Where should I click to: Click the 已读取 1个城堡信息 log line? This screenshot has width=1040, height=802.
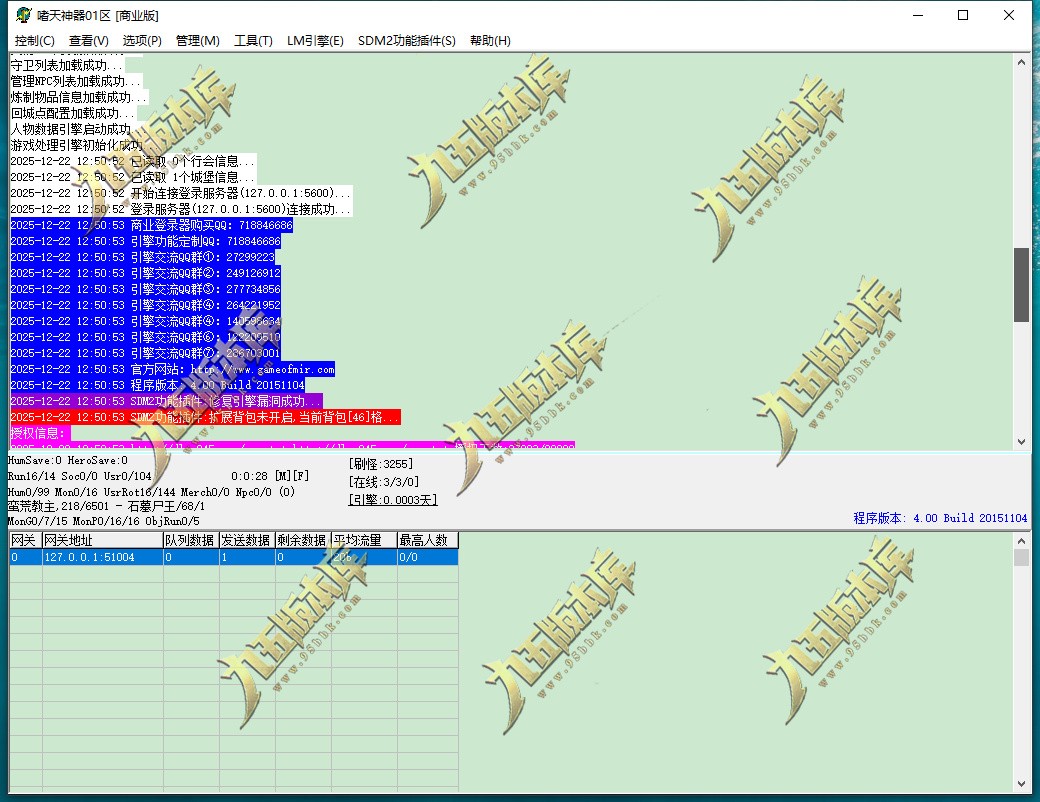pyautogui.click(x=133, y=177)
